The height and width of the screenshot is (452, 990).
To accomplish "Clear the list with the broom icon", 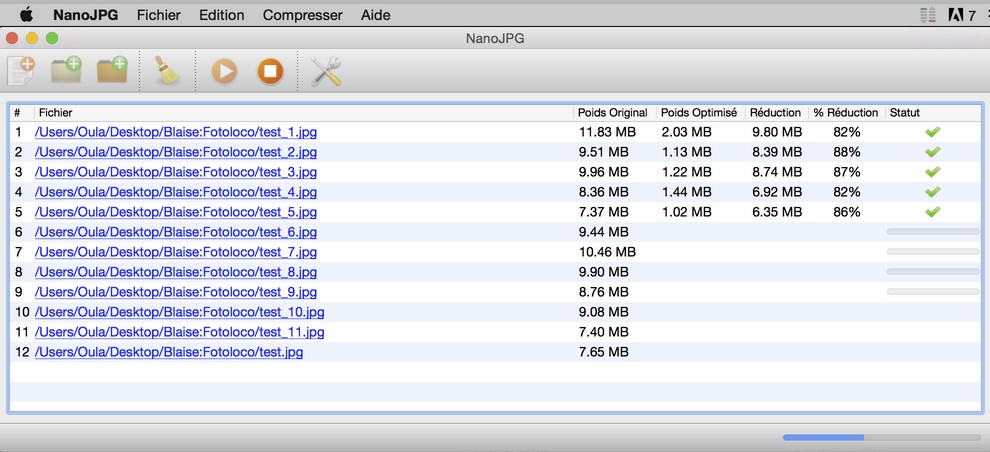I will (167, 71).
